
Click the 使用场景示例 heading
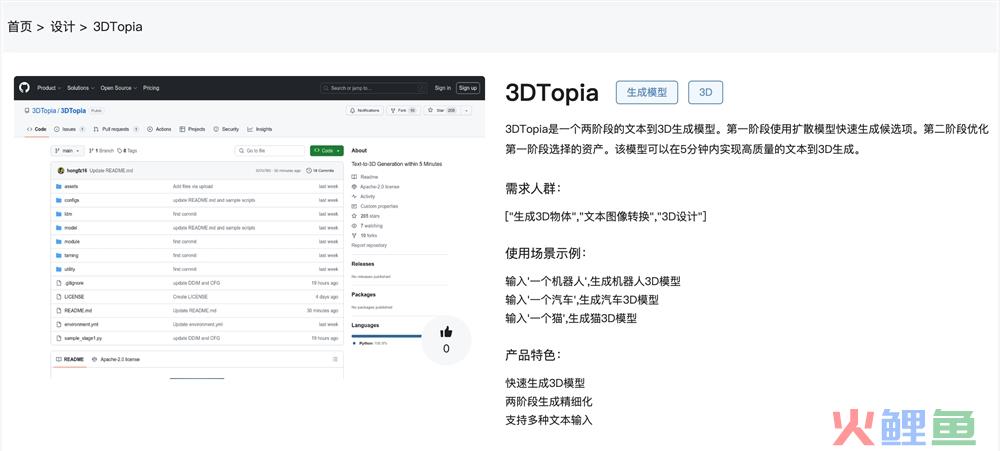(x=545, y=253)
